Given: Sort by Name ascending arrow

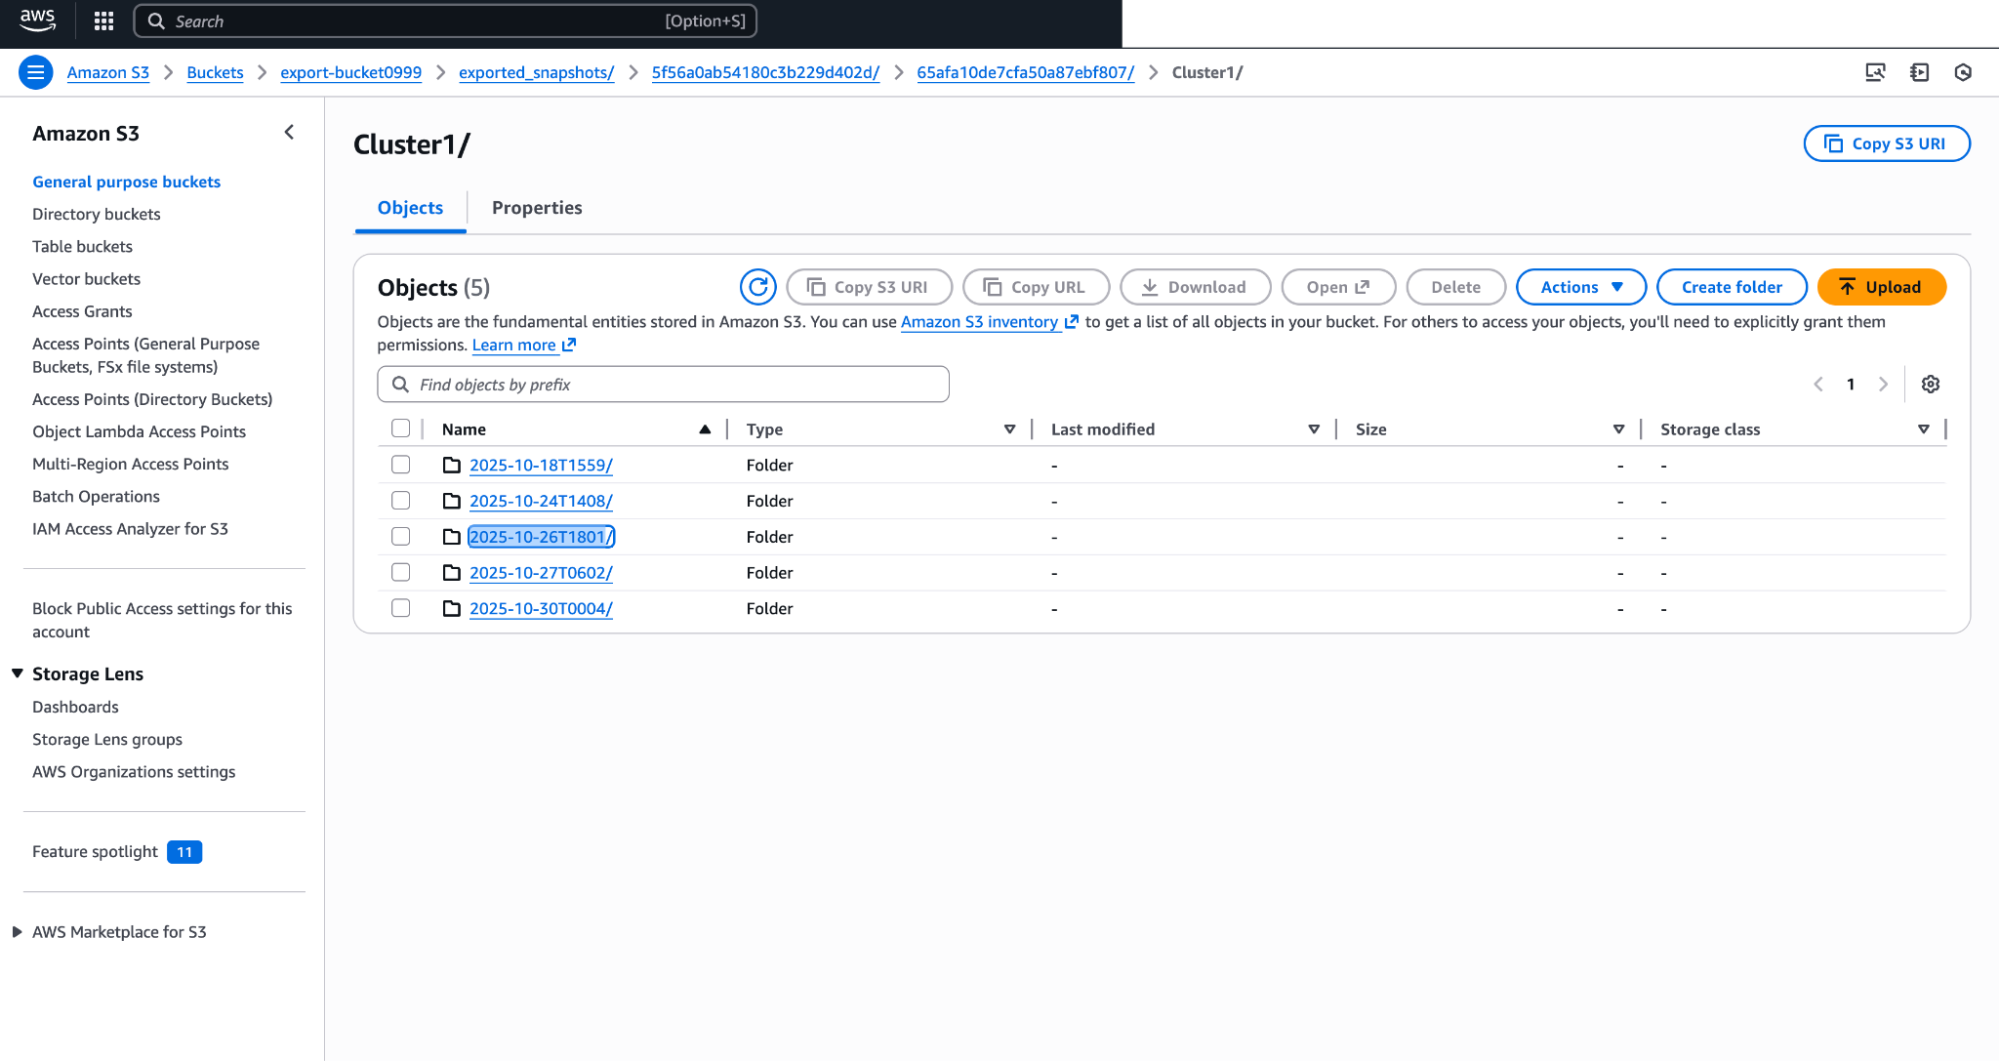Looking at the screenshot, I should tap(705, 429).
